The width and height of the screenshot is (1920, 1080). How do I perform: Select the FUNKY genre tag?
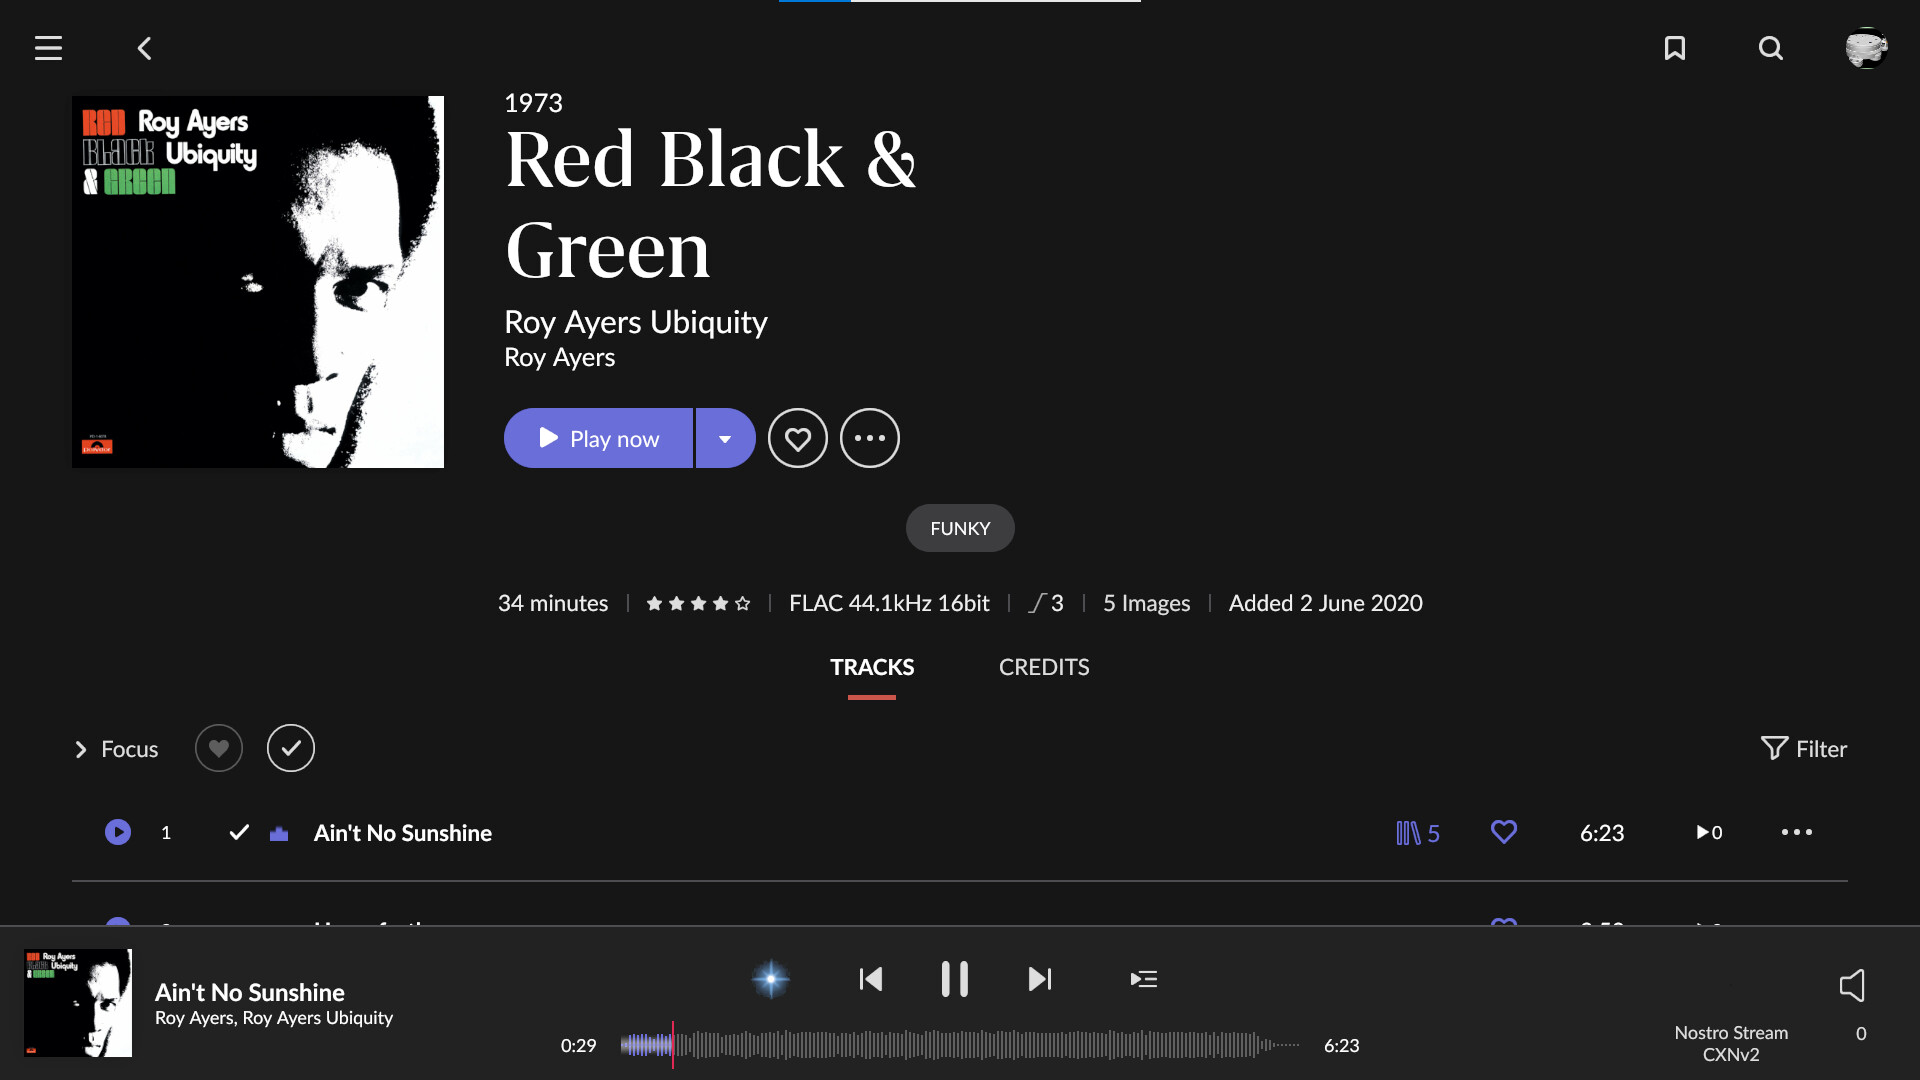960,528
